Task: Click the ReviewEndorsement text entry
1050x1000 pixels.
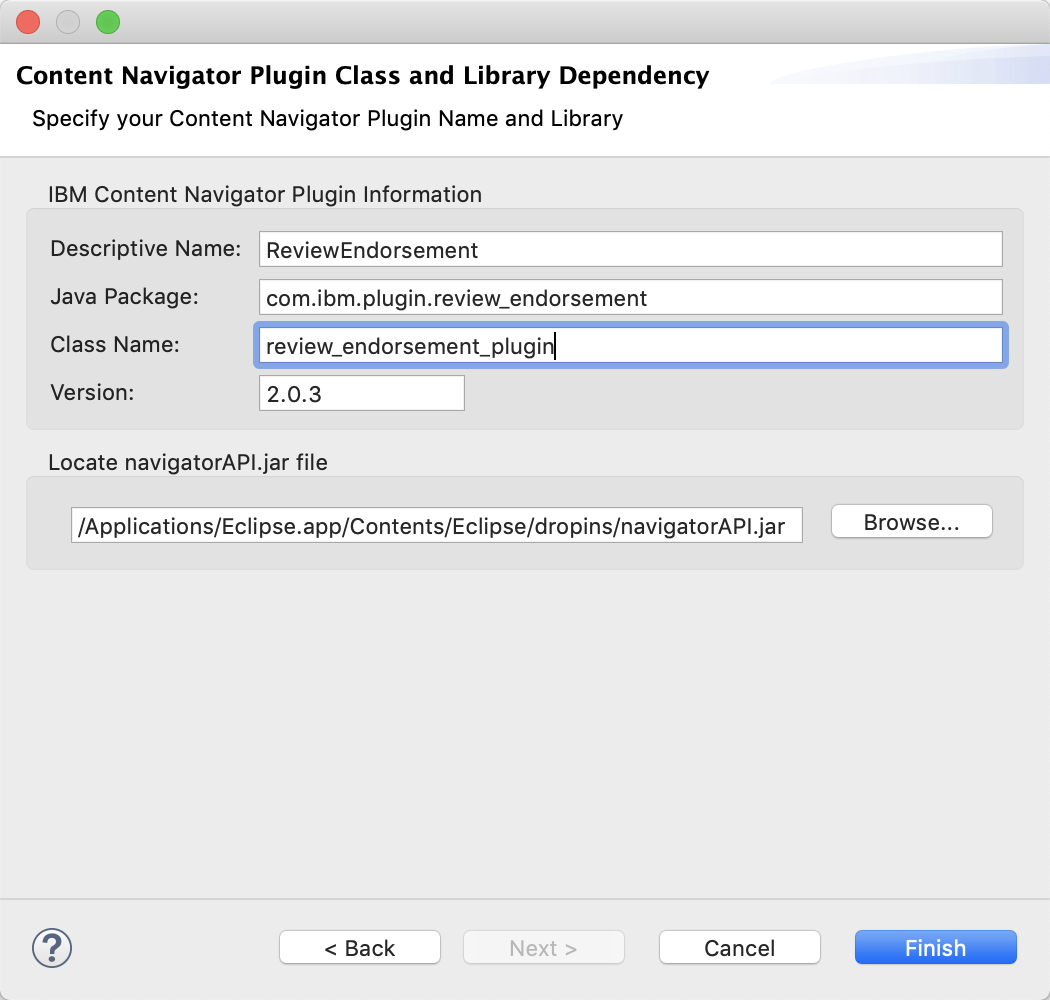Action: click(370, 250)
